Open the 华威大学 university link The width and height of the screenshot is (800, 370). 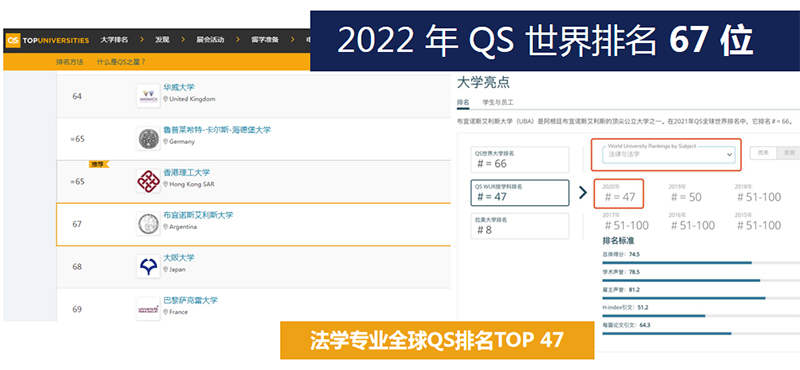click(179, 88)
